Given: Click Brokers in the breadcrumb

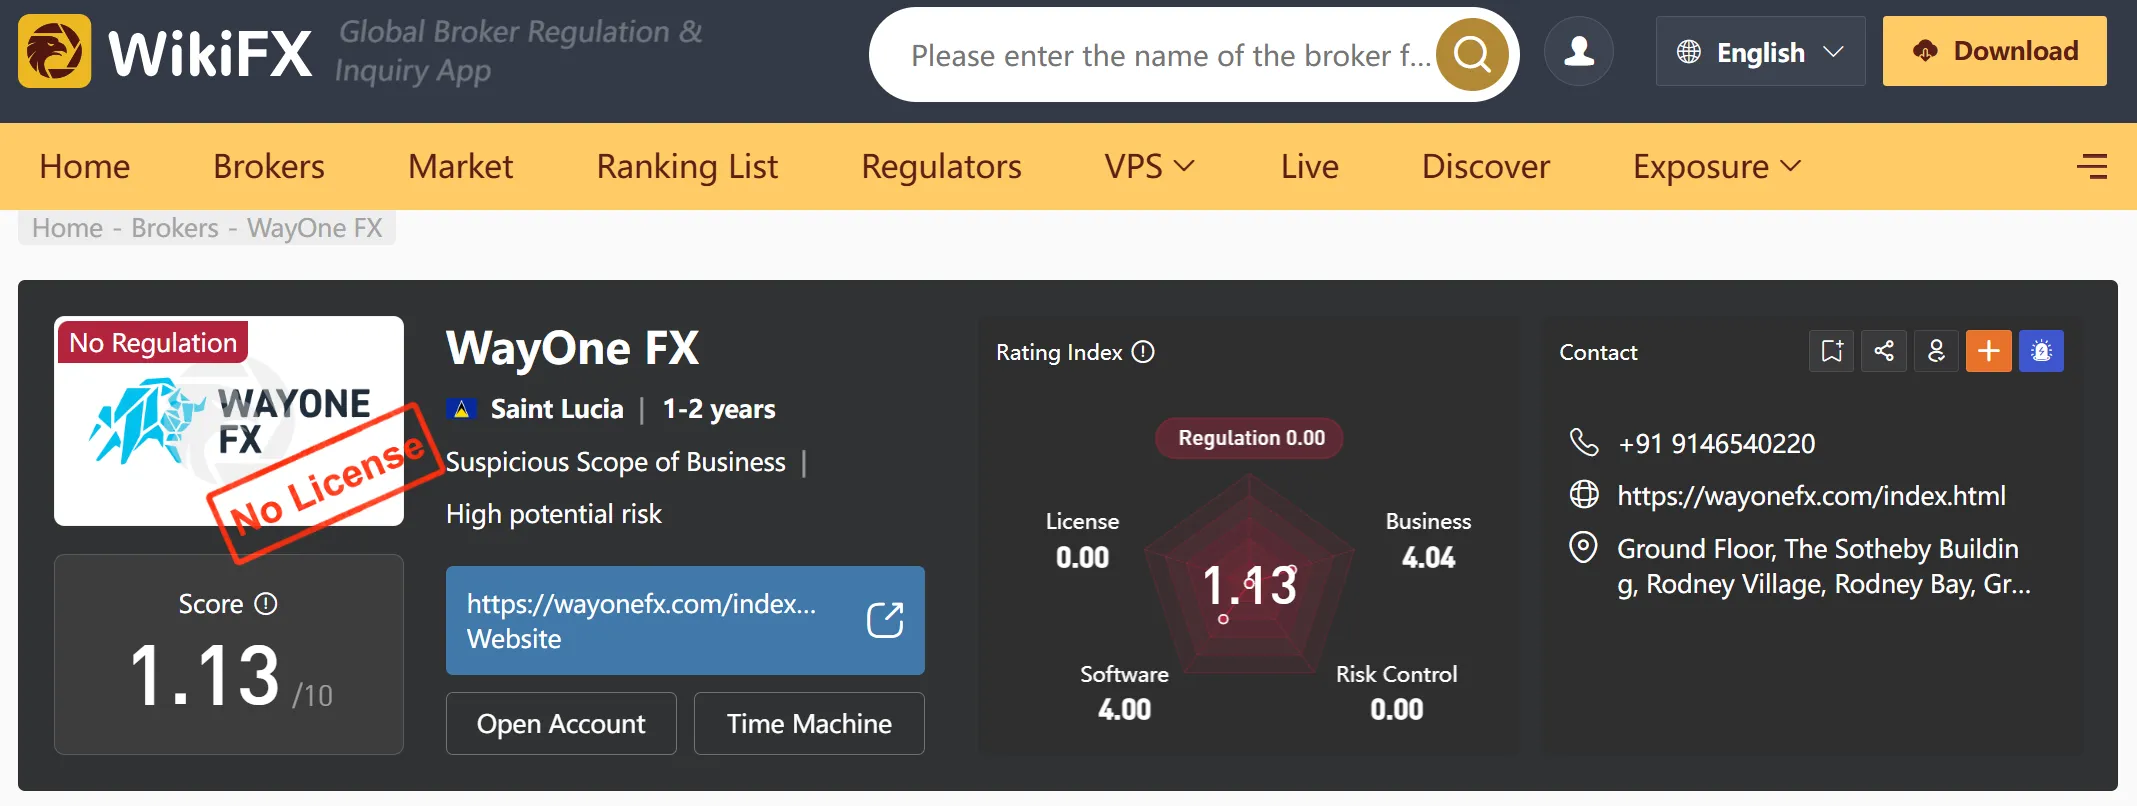Looking at the screenshot, I should [175, 228].
